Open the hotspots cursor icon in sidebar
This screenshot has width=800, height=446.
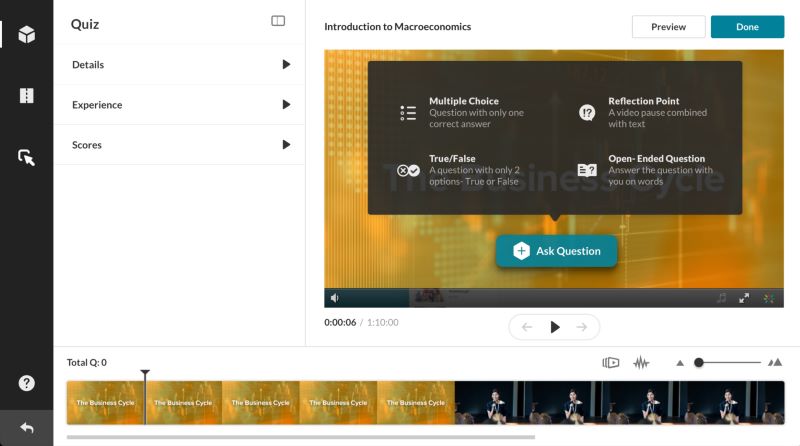(x=27, y=158)
